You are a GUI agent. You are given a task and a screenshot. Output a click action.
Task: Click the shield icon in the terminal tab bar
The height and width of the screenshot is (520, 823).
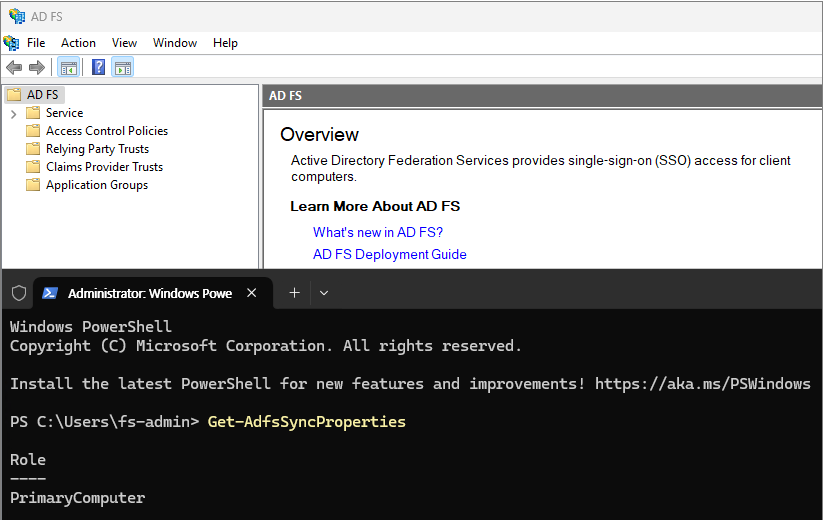tap(19, 293)
